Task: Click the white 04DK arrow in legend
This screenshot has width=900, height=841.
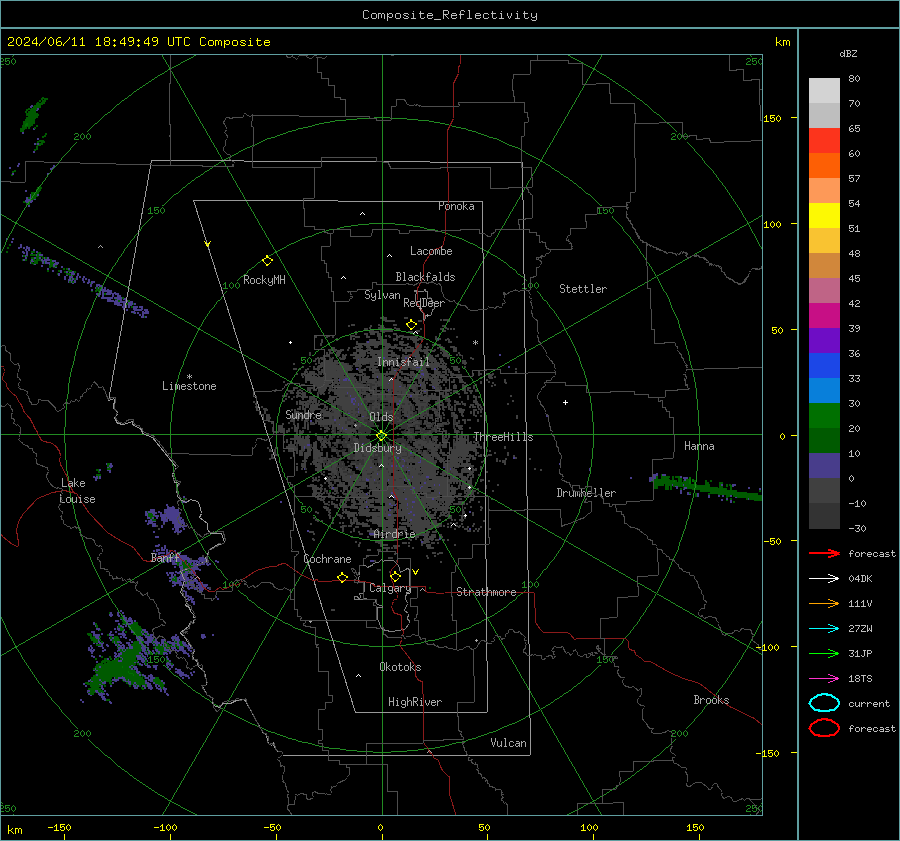Action: [824, 579]
